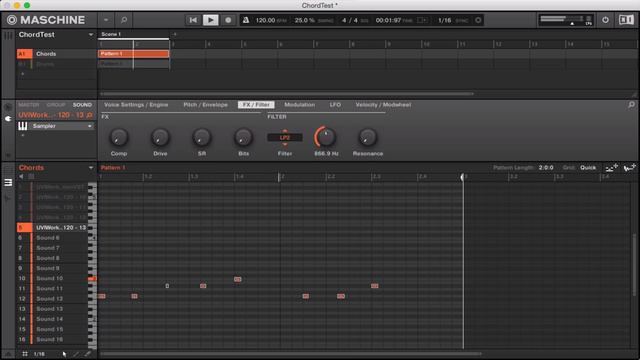Adjust the Drive knob
This screenshot has height=360, width=640.
pyautogui.click(x=160, y=138)
